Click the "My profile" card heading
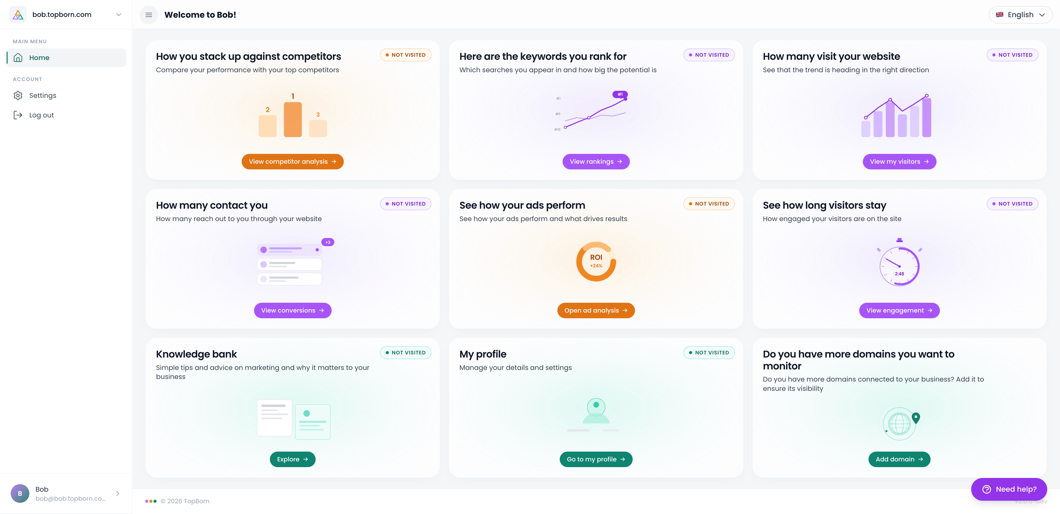 pyautogui.click(x=483, y=354)
